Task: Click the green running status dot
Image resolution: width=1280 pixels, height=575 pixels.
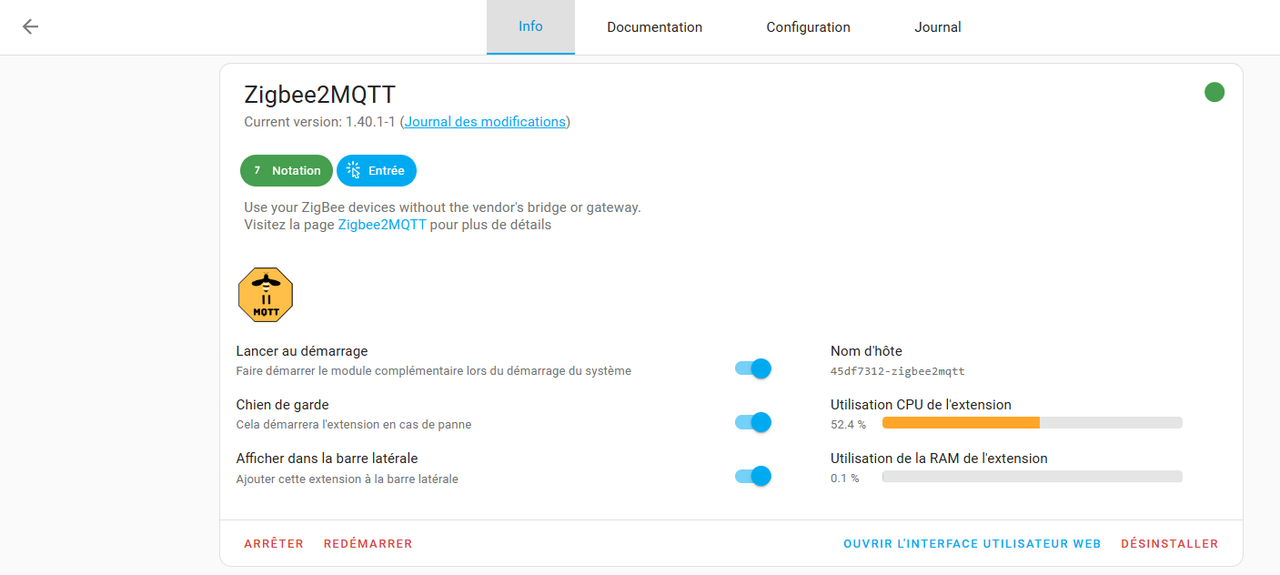Action: click(x=1214, y=93)
